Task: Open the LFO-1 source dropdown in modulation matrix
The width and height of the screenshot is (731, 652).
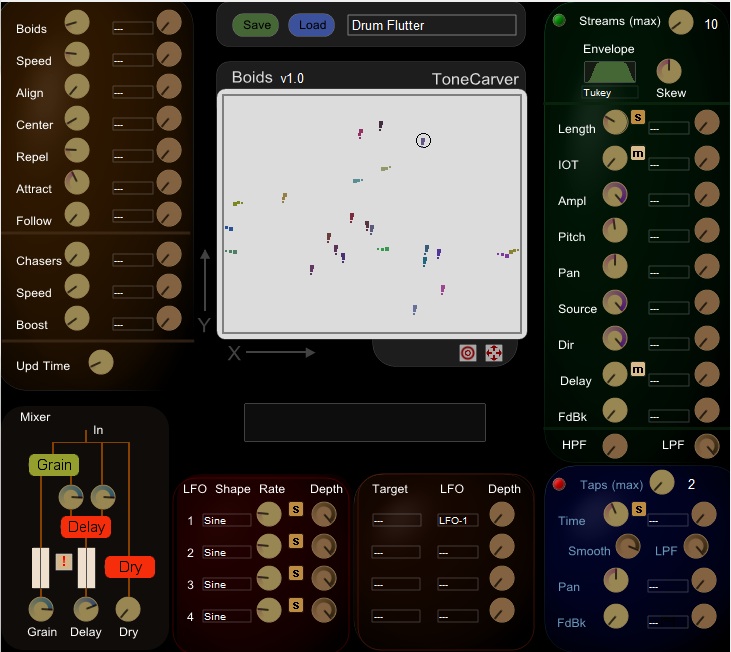Action: tap(458, 521)
